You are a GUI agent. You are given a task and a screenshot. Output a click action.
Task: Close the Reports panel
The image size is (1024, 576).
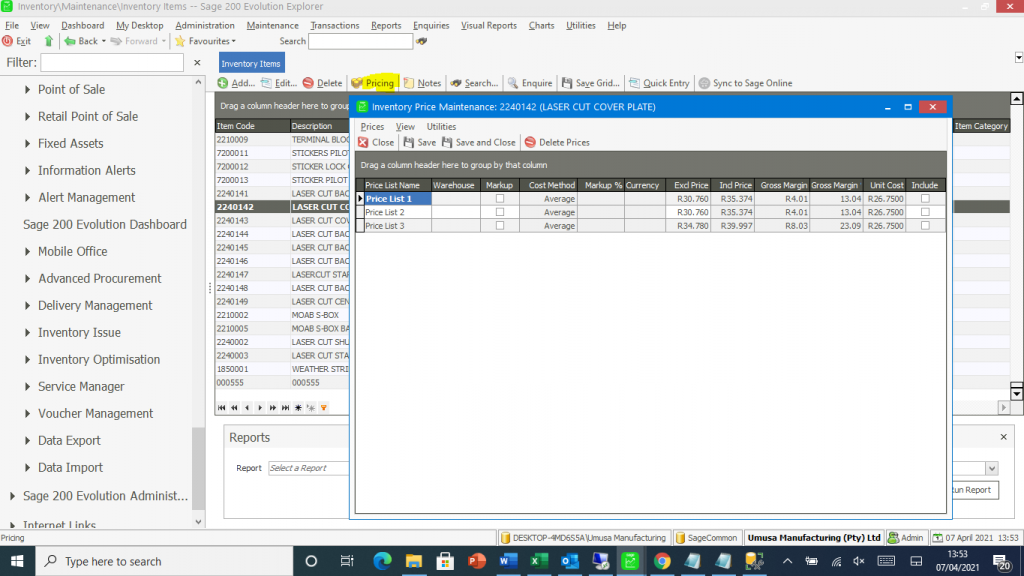click(x=1004, y=437)
